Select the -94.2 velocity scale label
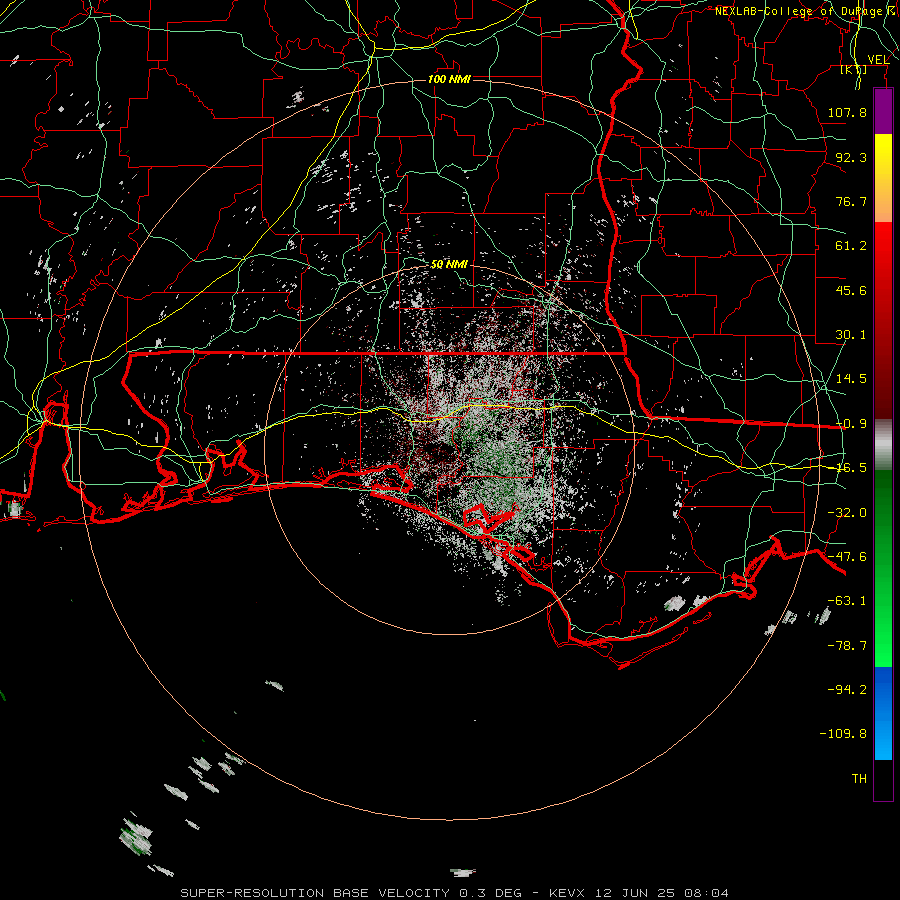Image resolution: width=900 pixels, height=900 pixels. [847, 689]
